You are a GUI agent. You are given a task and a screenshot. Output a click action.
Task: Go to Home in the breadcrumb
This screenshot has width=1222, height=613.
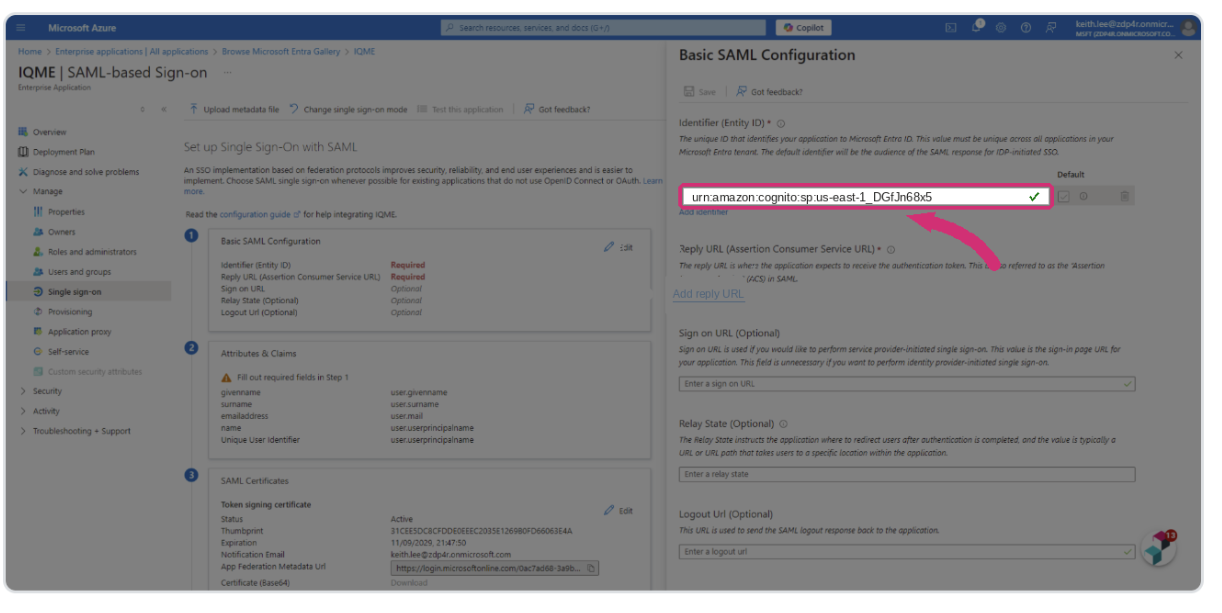29,51
